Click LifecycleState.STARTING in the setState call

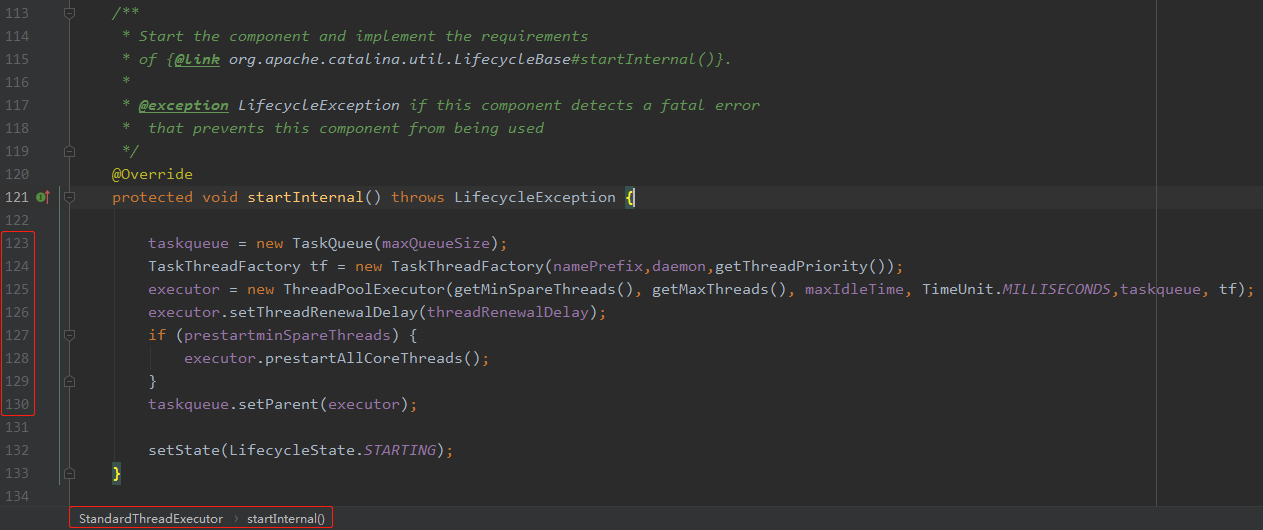[x=332, y=450]
